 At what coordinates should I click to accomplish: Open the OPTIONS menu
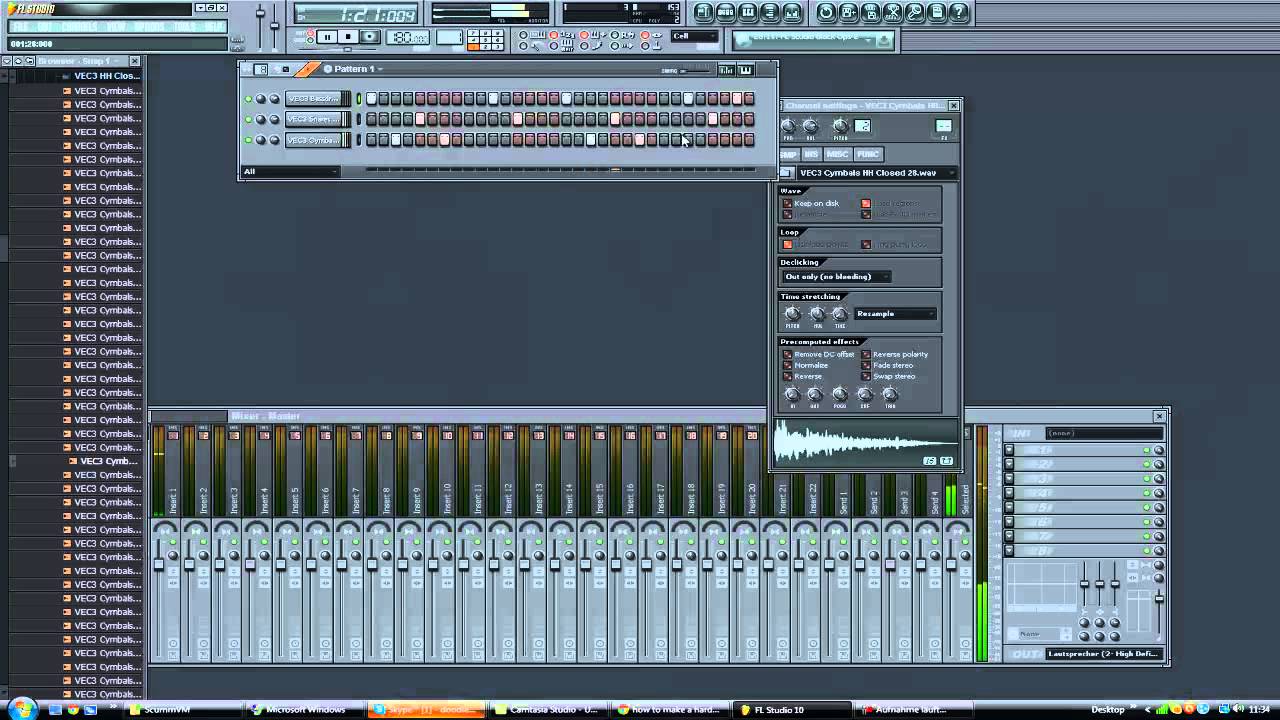tap(149, 27)
